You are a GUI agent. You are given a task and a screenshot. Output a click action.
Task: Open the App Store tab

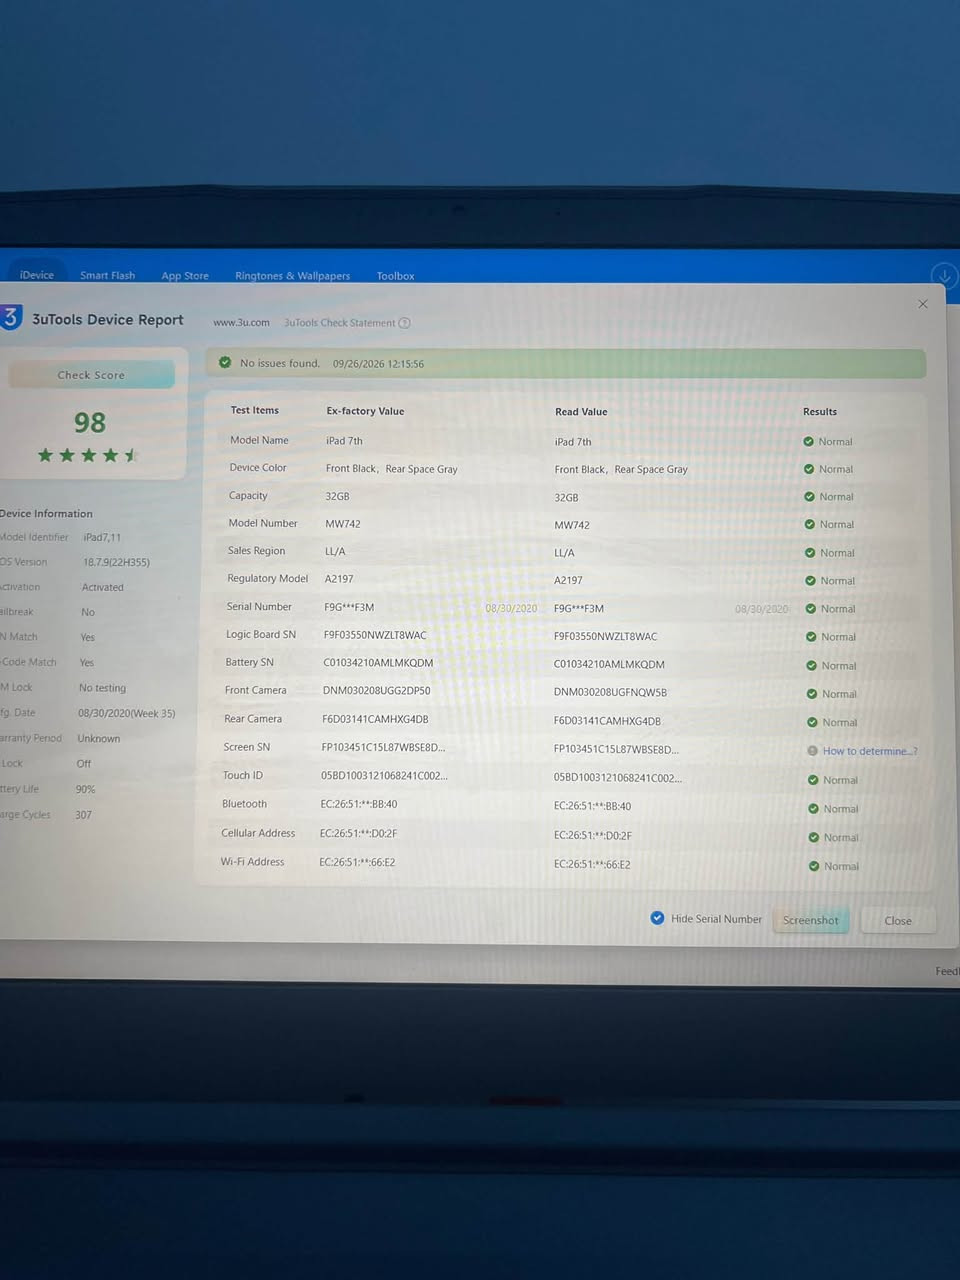pos(185,276)
